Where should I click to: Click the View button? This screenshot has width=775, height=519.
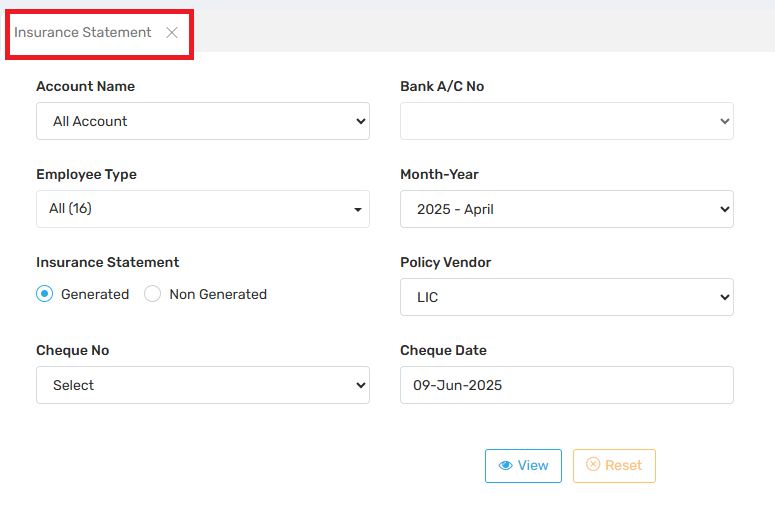pyautogui.click(x=523, y=466)
